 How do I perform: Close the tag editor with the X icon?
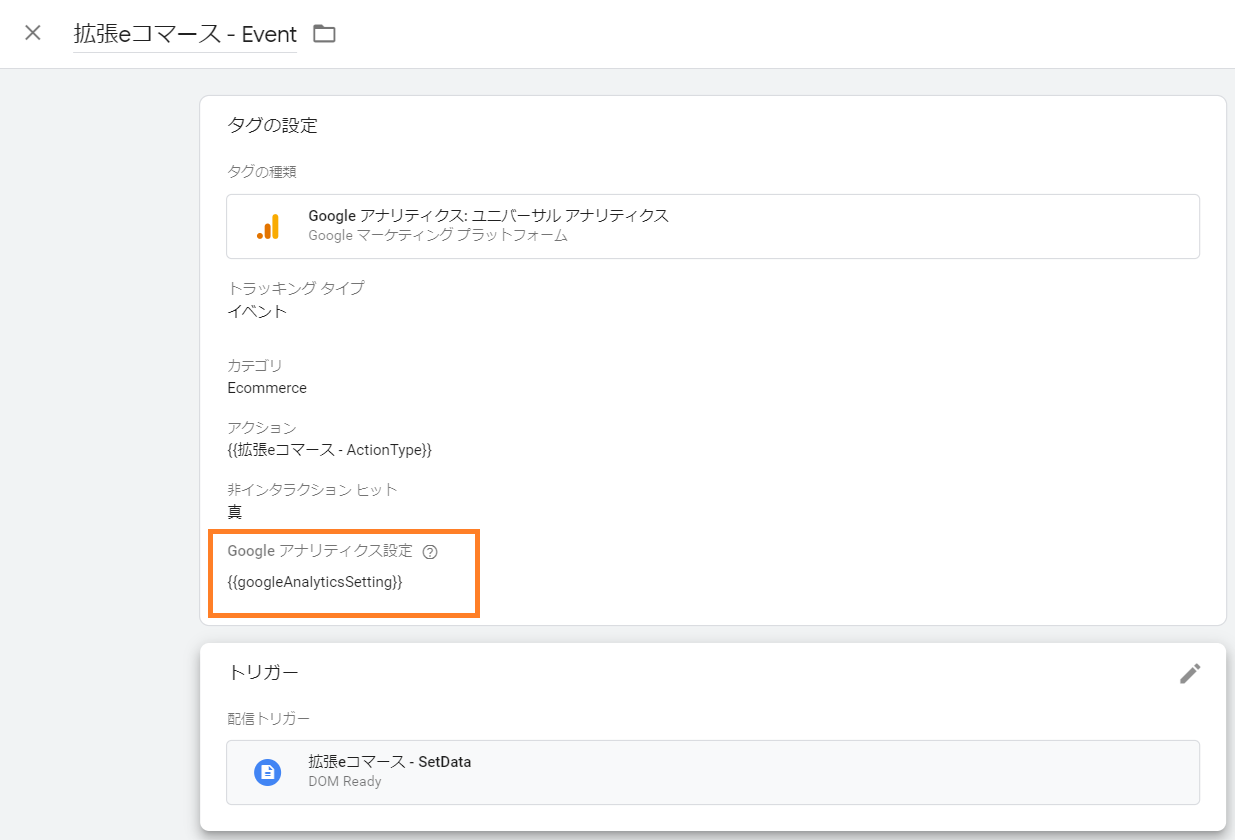(33, 33)
